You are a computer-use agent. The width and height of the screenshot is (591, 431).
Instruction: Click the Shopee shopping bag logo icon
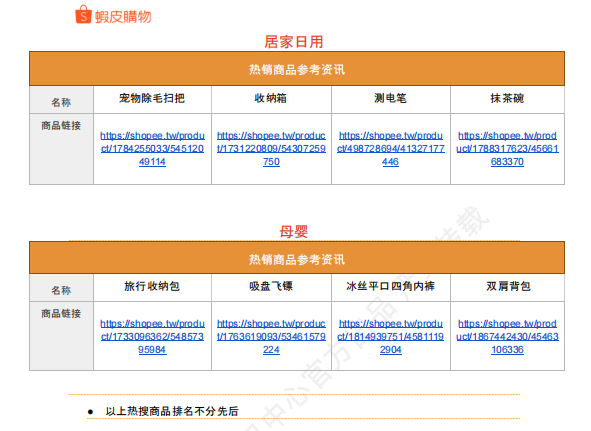click(83, 15)
